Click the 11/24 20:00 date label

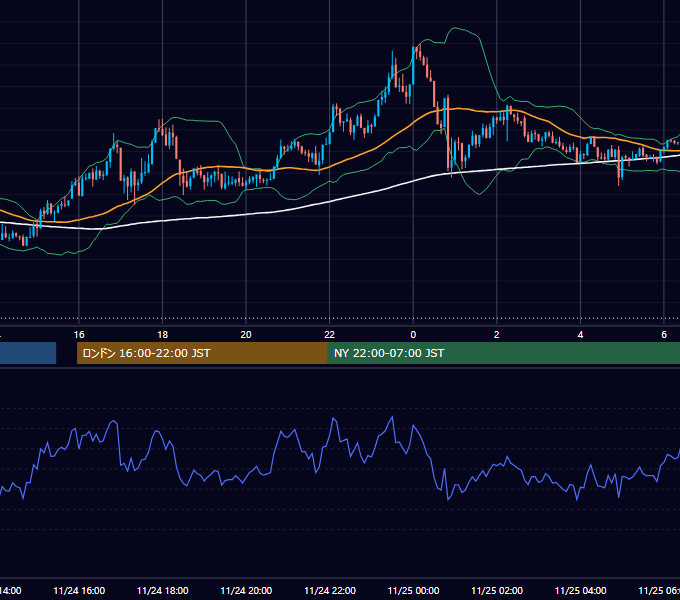[x=246, y=590]
